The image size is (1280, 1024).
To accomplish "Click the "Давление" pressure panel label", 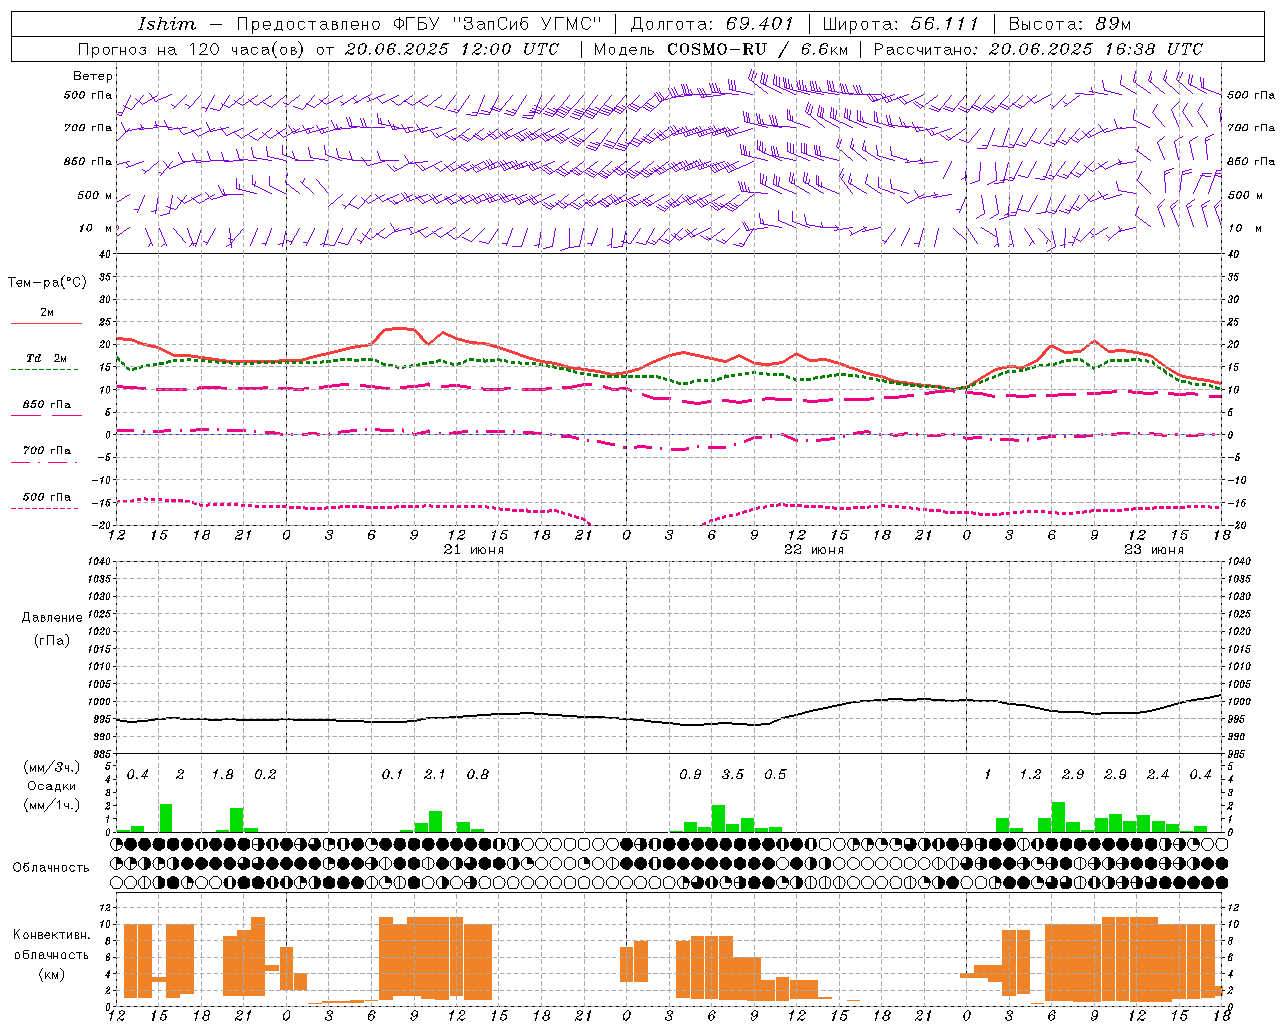I will click(52, 618).
